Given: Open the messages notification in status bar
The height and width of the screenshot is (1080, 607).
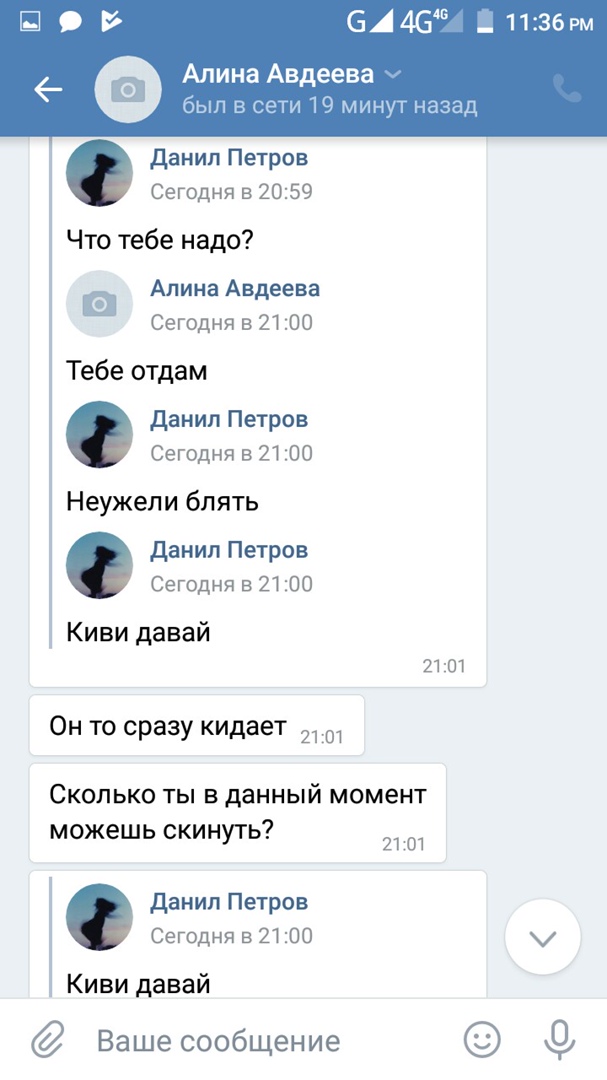Looking at the screenshot, I should click(70, 23).
